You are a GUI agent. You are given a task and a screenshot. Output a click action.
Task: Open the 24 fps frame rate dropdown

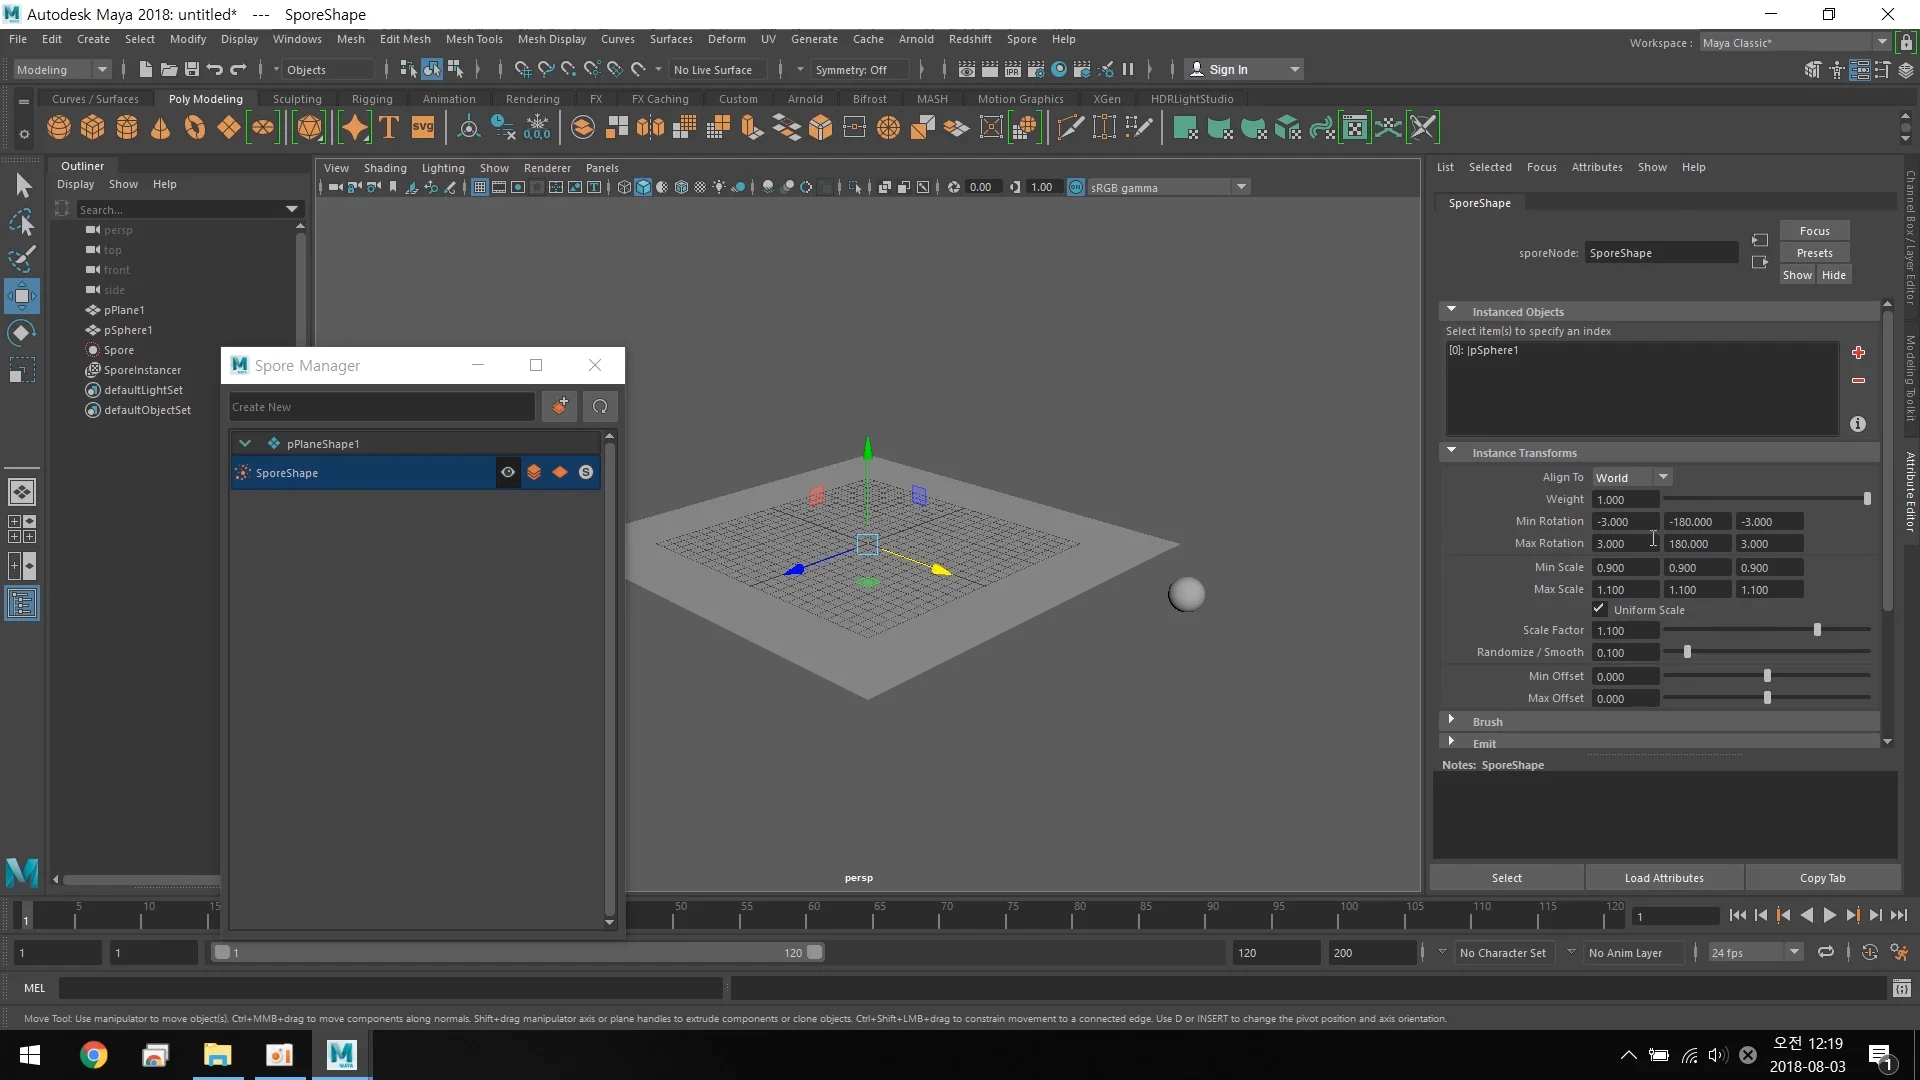[1754, 952]
